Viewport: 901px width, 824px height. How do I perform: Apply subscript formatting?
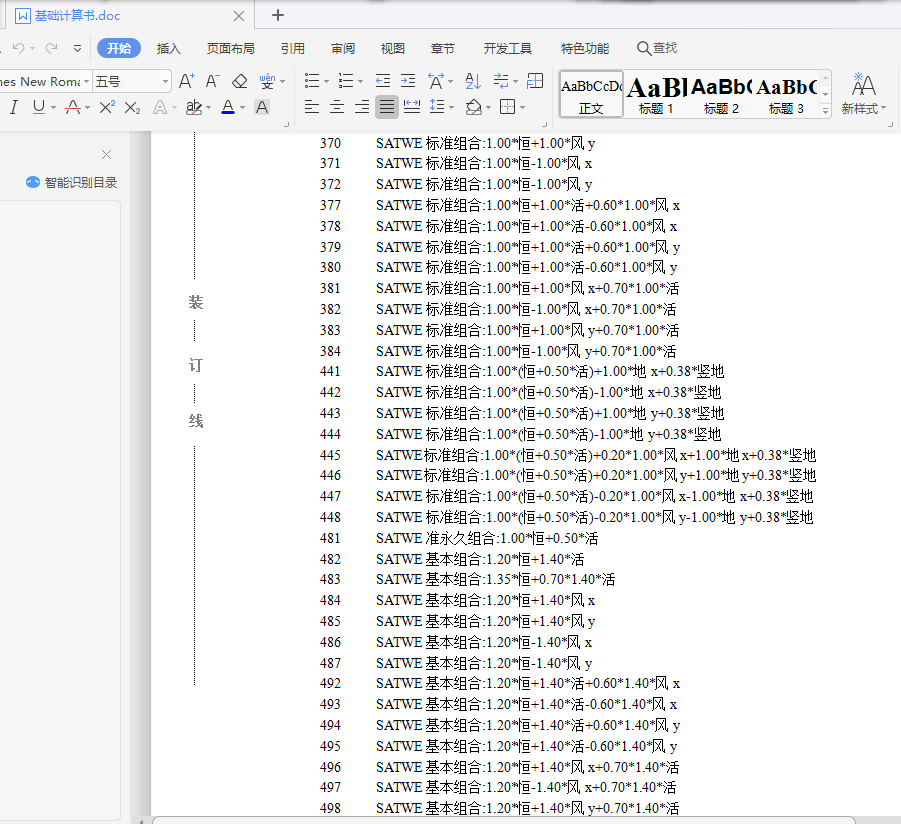[132, 107]
